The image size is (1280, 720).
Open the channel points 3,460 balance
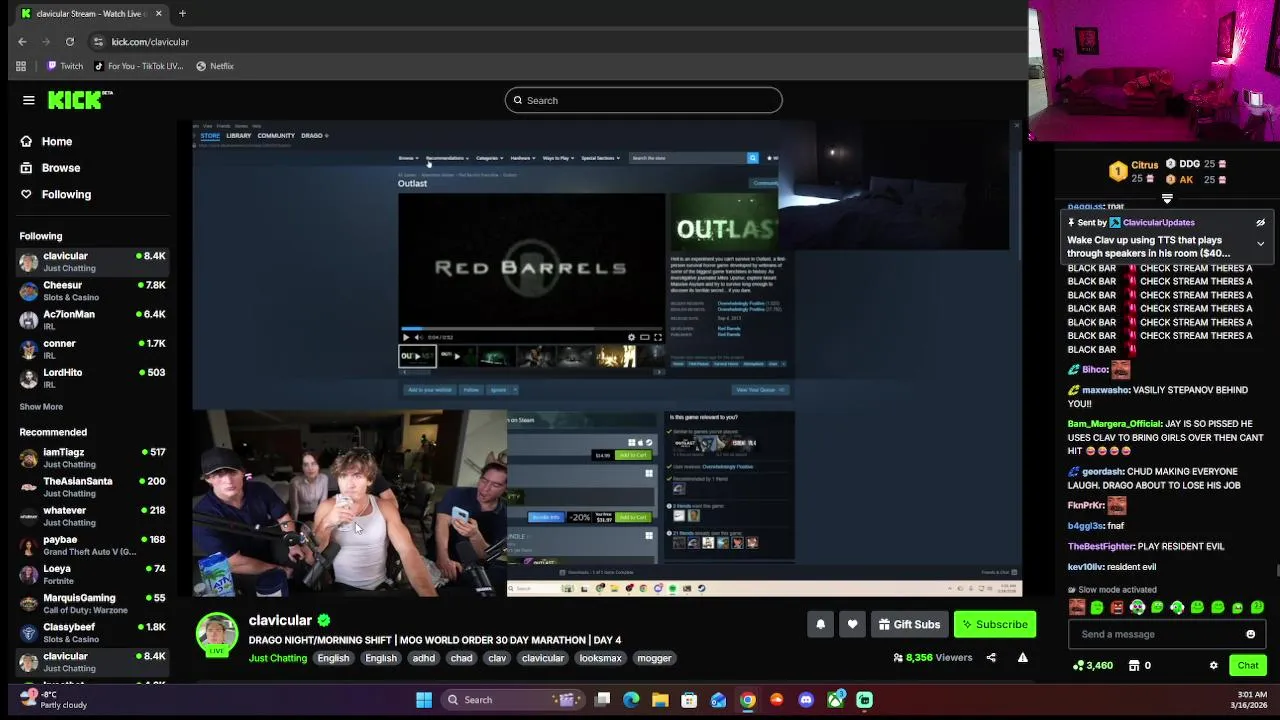point(1092,665)
